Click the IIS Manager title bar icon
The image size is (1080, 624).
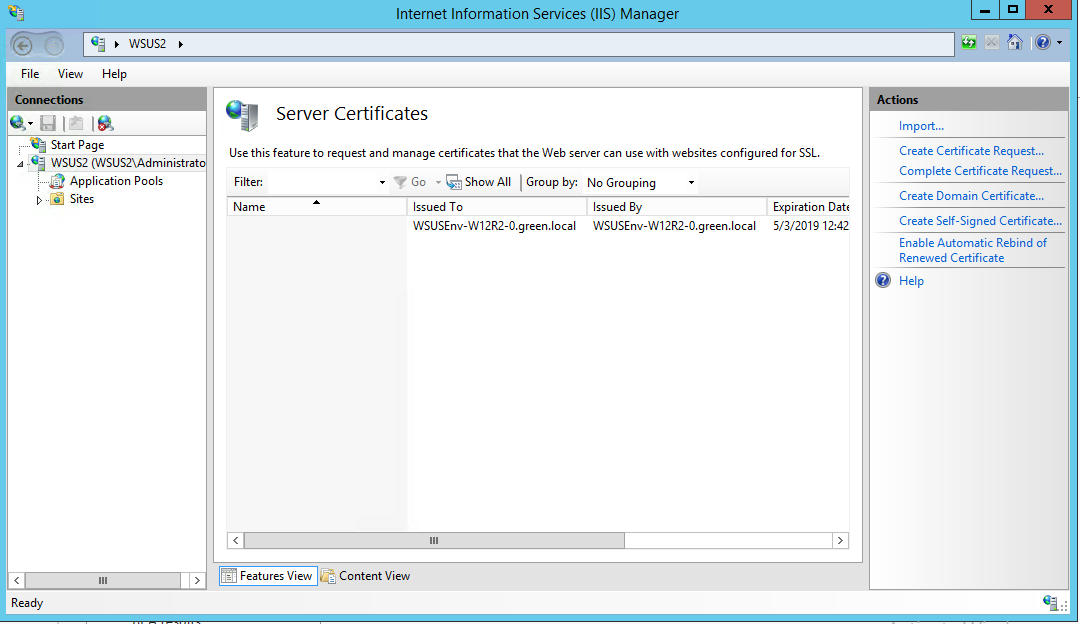tap(17, 13)
